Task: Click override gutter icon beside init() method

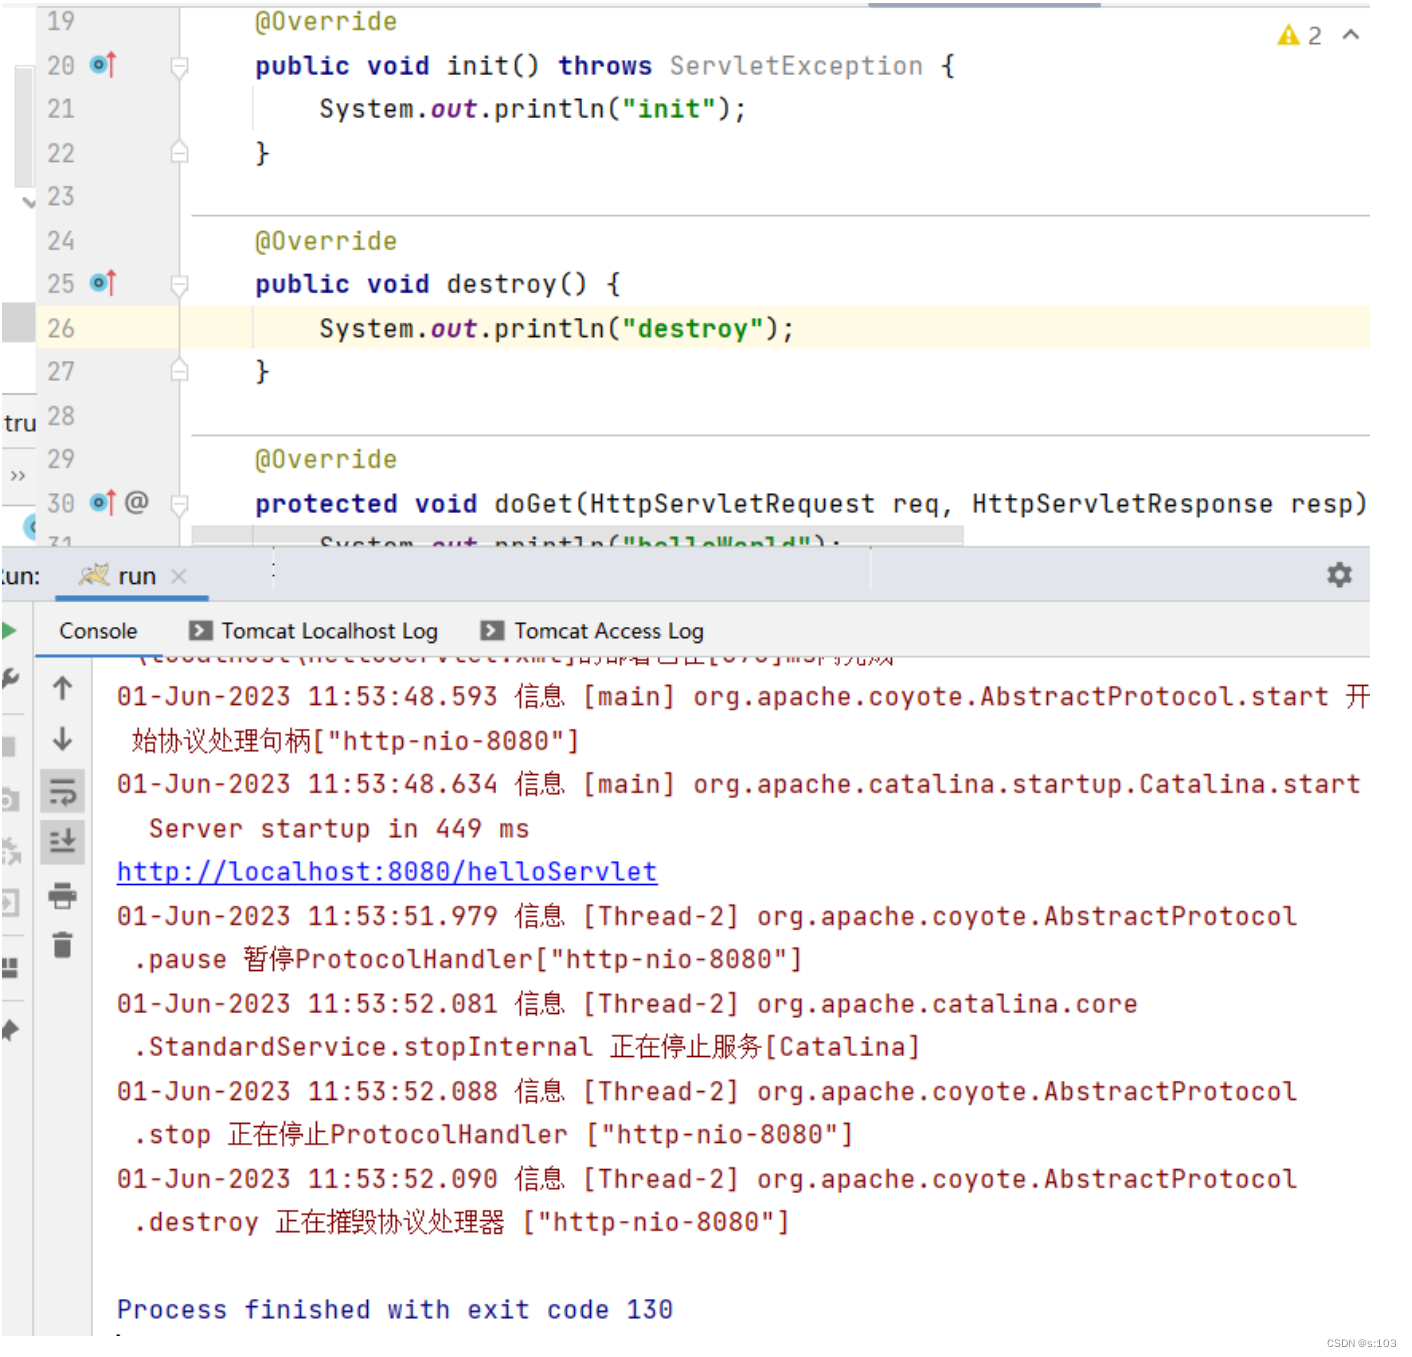Action: (103, 65)
